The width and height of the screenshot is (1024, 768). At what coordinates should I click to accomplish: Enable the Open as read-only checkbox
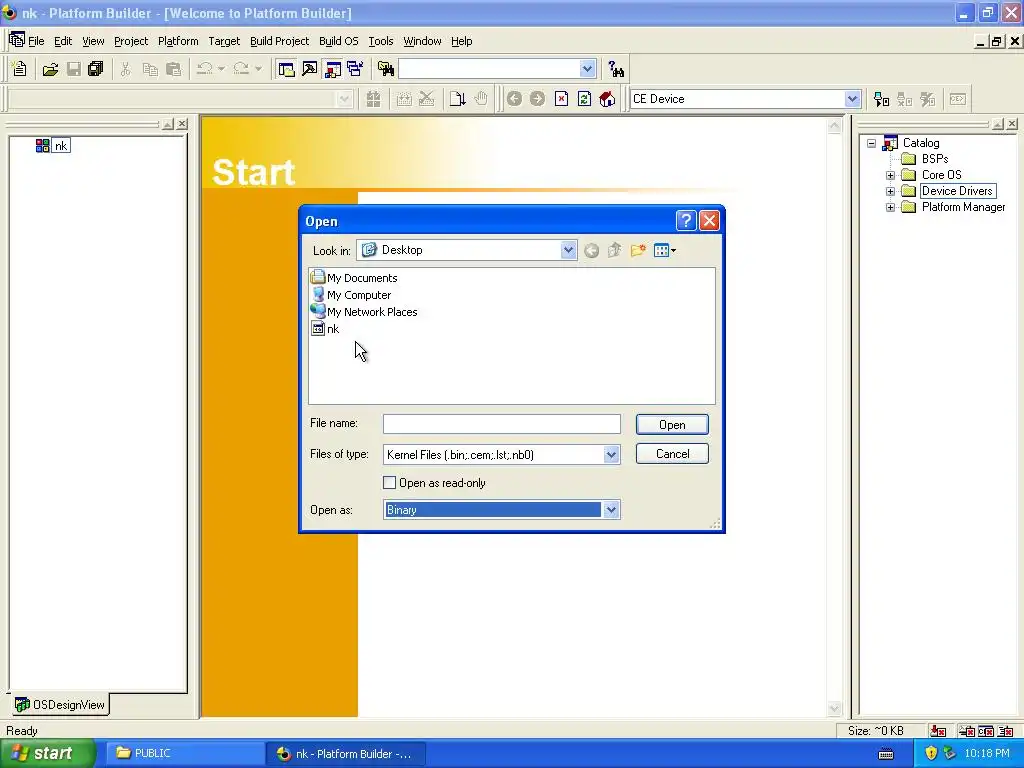click(389, 483)
